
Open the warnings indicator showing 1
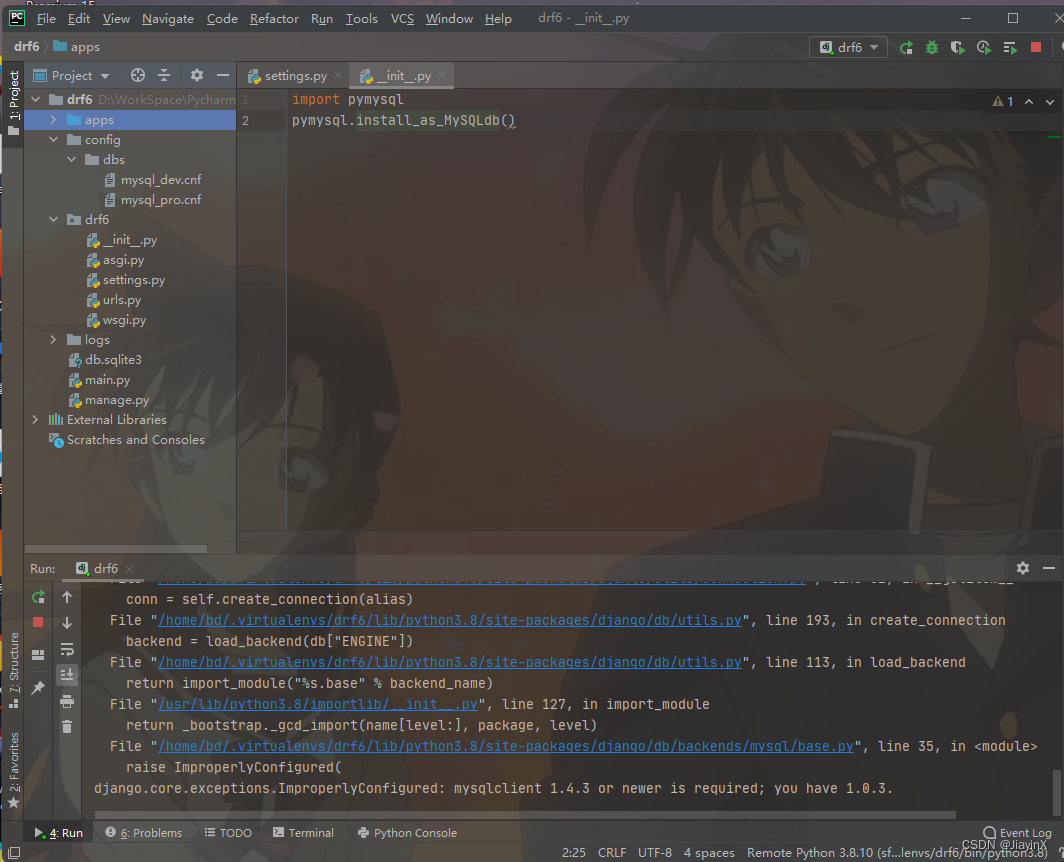(1003, 101)
